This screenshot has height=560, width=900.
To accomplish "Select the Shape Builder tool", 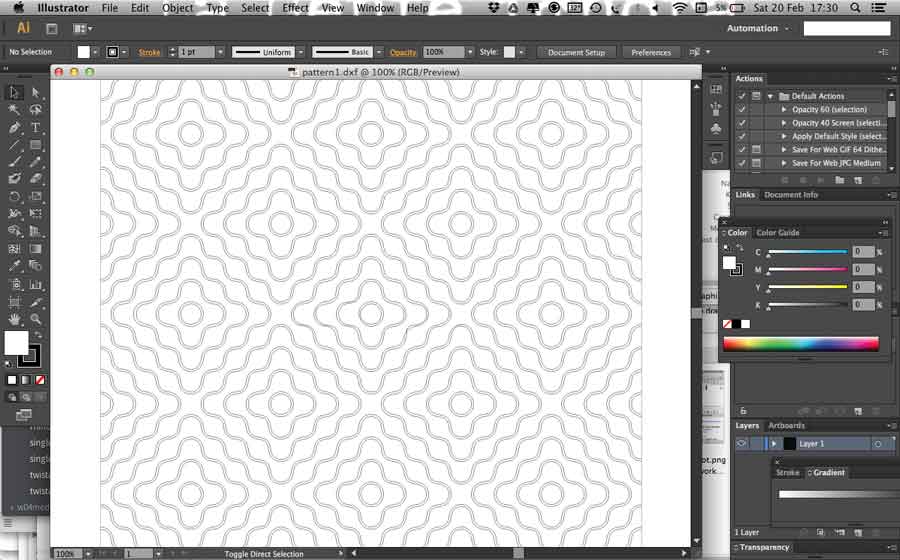I will click(14, 231).
